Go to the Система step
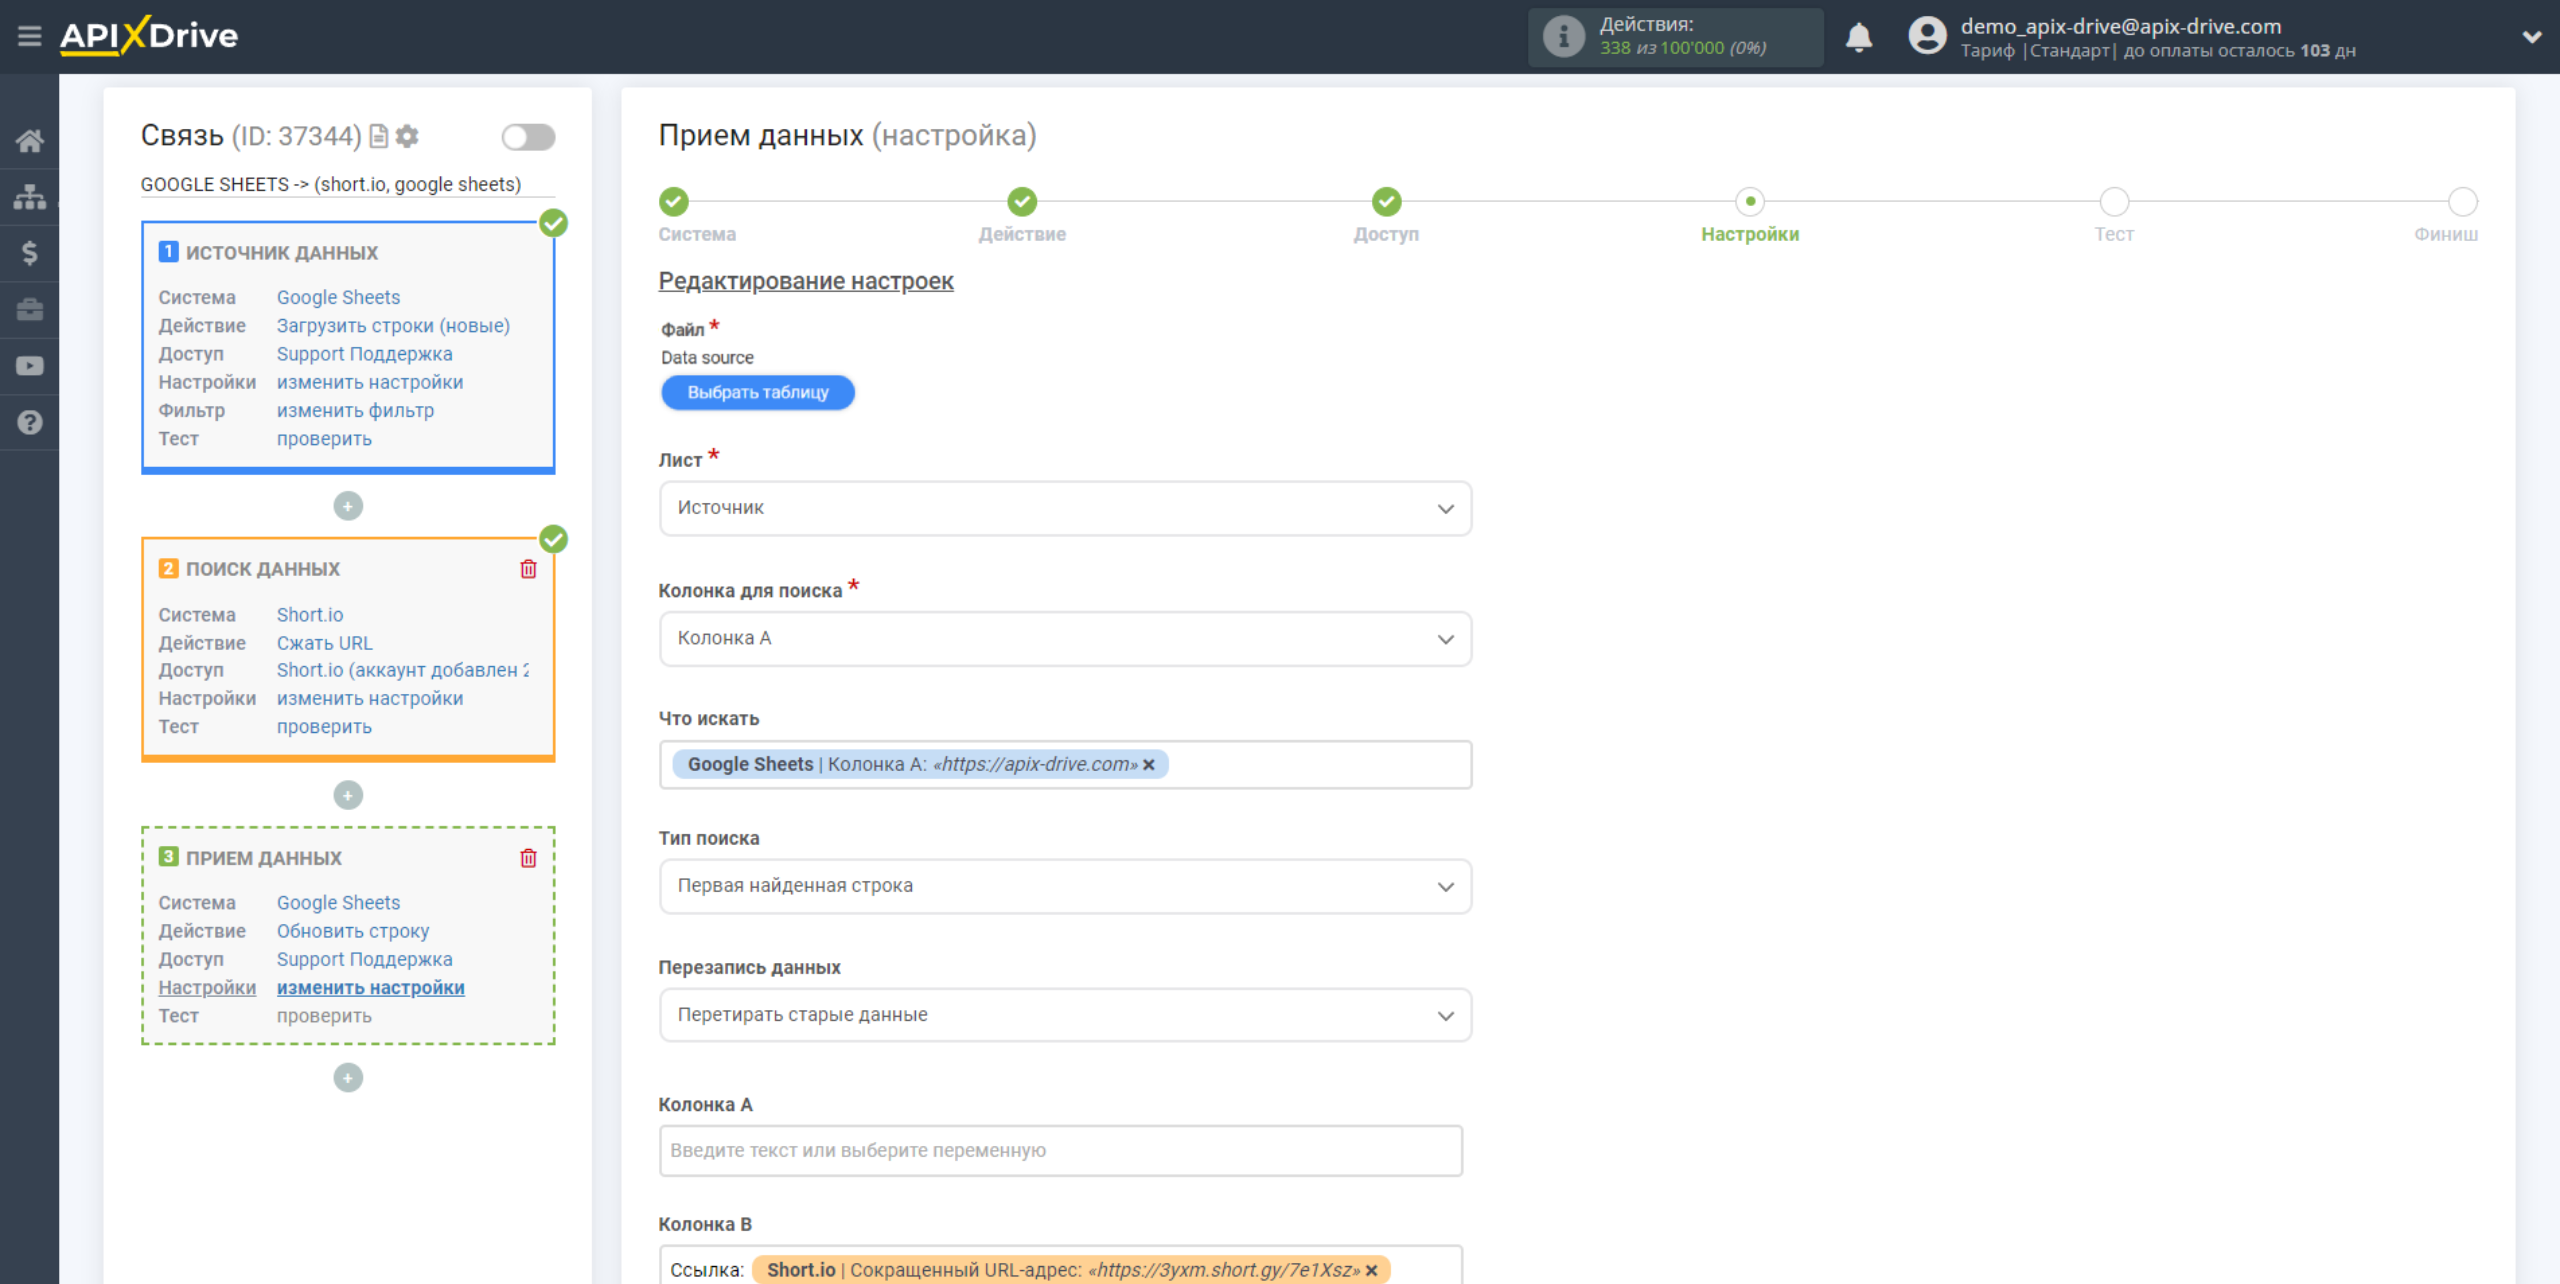 coord(673,202)
